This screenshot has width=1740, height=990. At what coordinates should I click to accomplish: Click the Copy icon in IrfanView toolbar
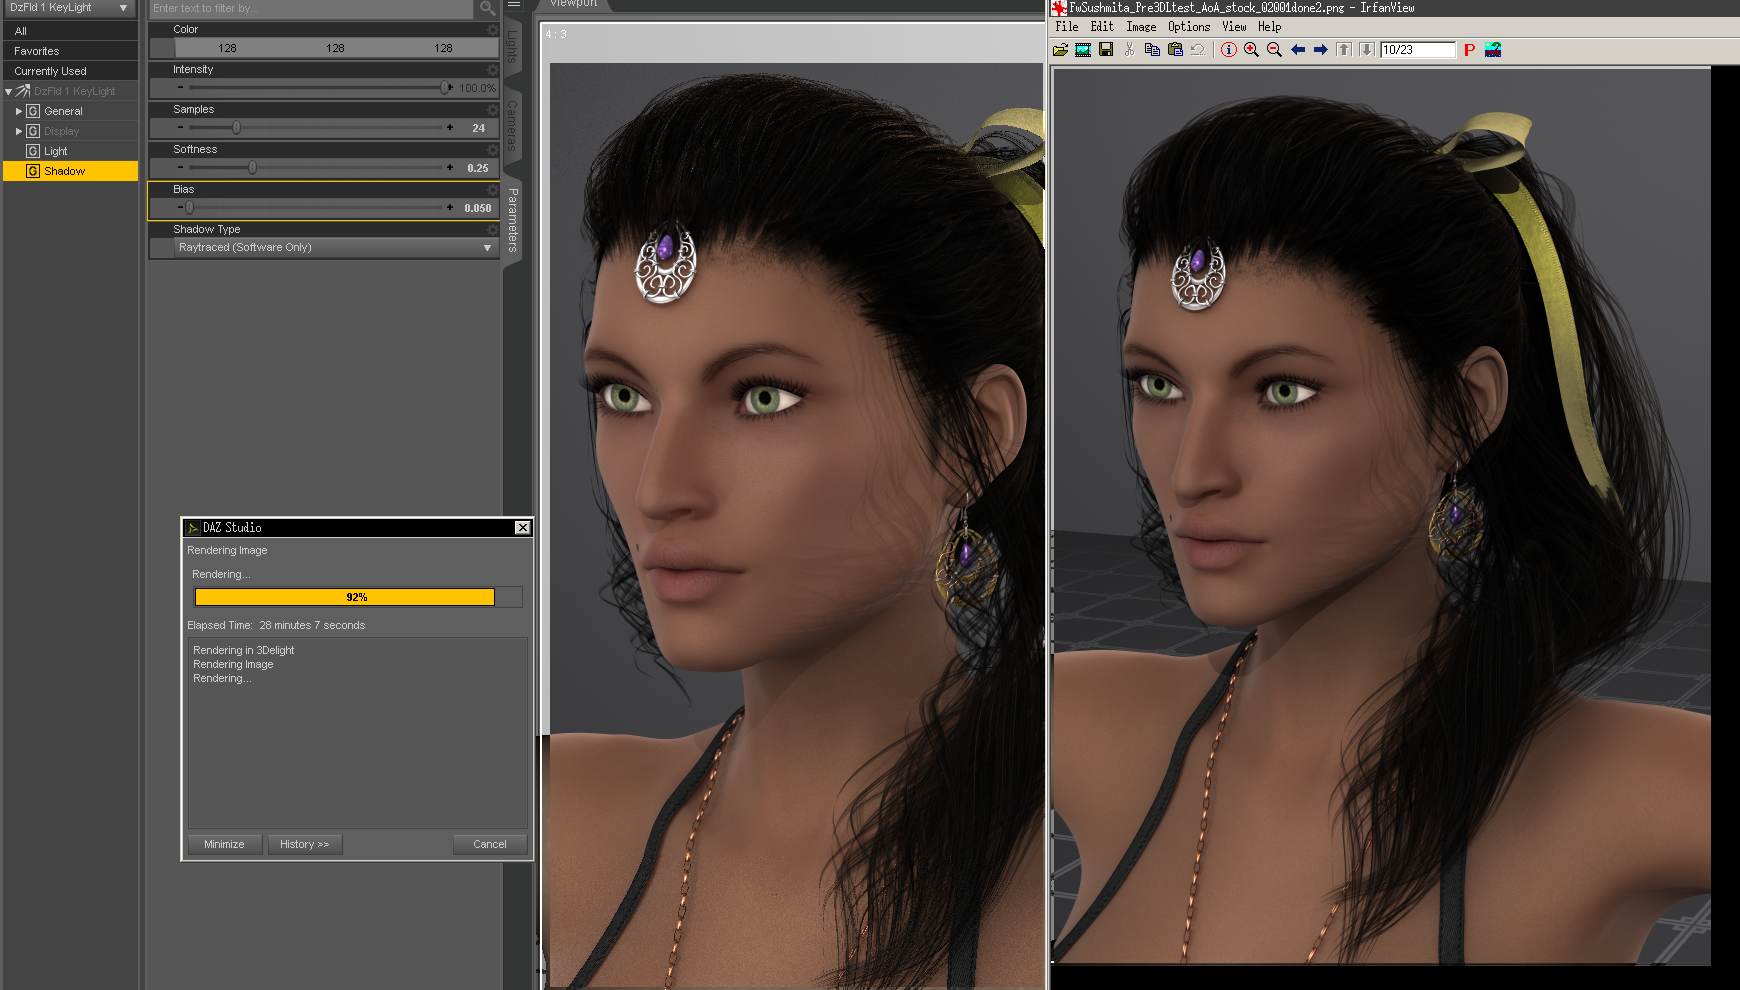(1152, 50)
